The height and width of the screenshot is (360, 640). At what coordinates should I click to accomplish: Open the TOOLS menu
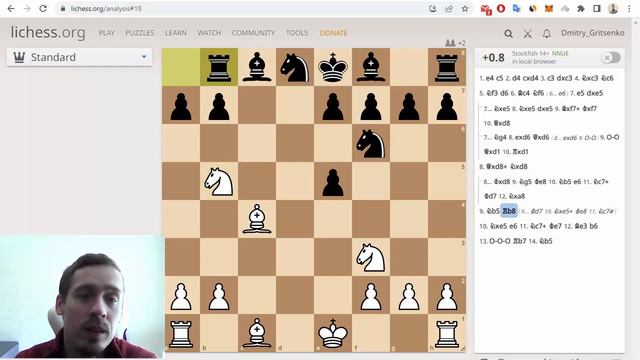[x=297, y=33]
